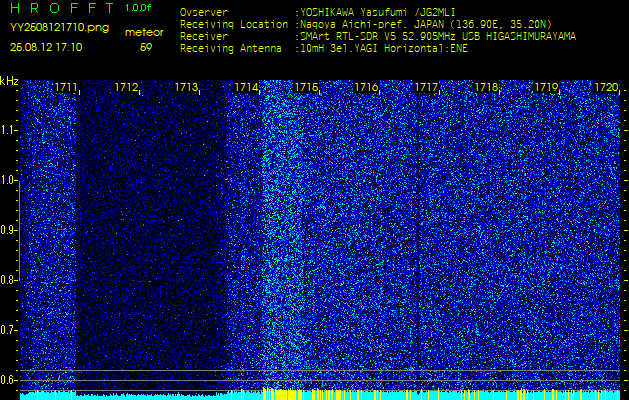The width and height of the screenshot is (629, 400).
Task: Click the 1716 time marker
Action: coord(366,87)
